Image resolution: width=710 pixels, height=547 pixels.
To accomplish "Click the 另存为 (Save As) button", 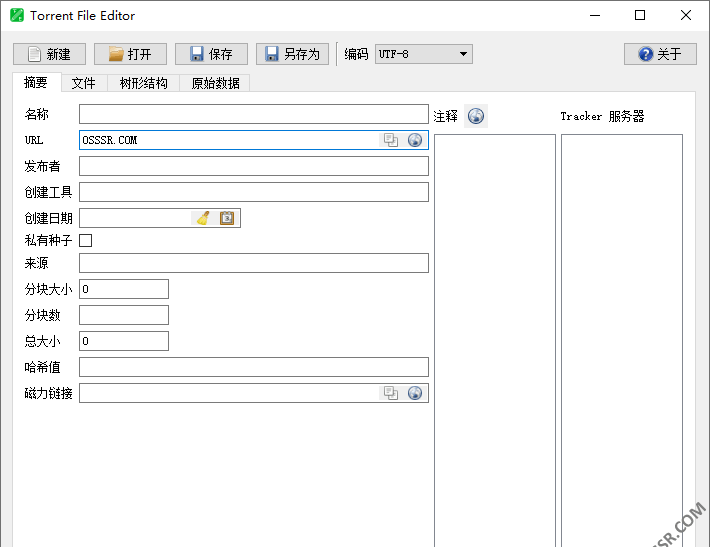I will [293, 54].
